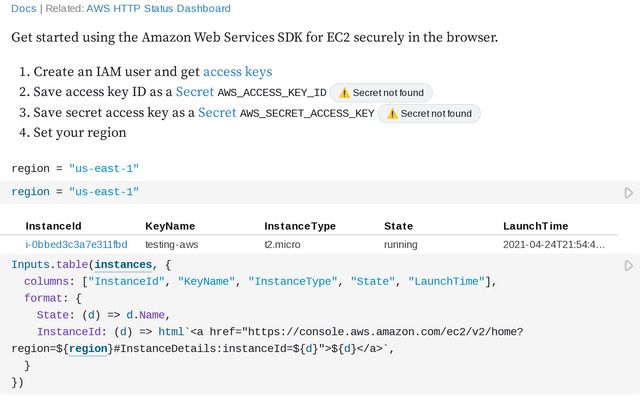
Task: Run the region cell with play icon
Action: coord(628,192)
